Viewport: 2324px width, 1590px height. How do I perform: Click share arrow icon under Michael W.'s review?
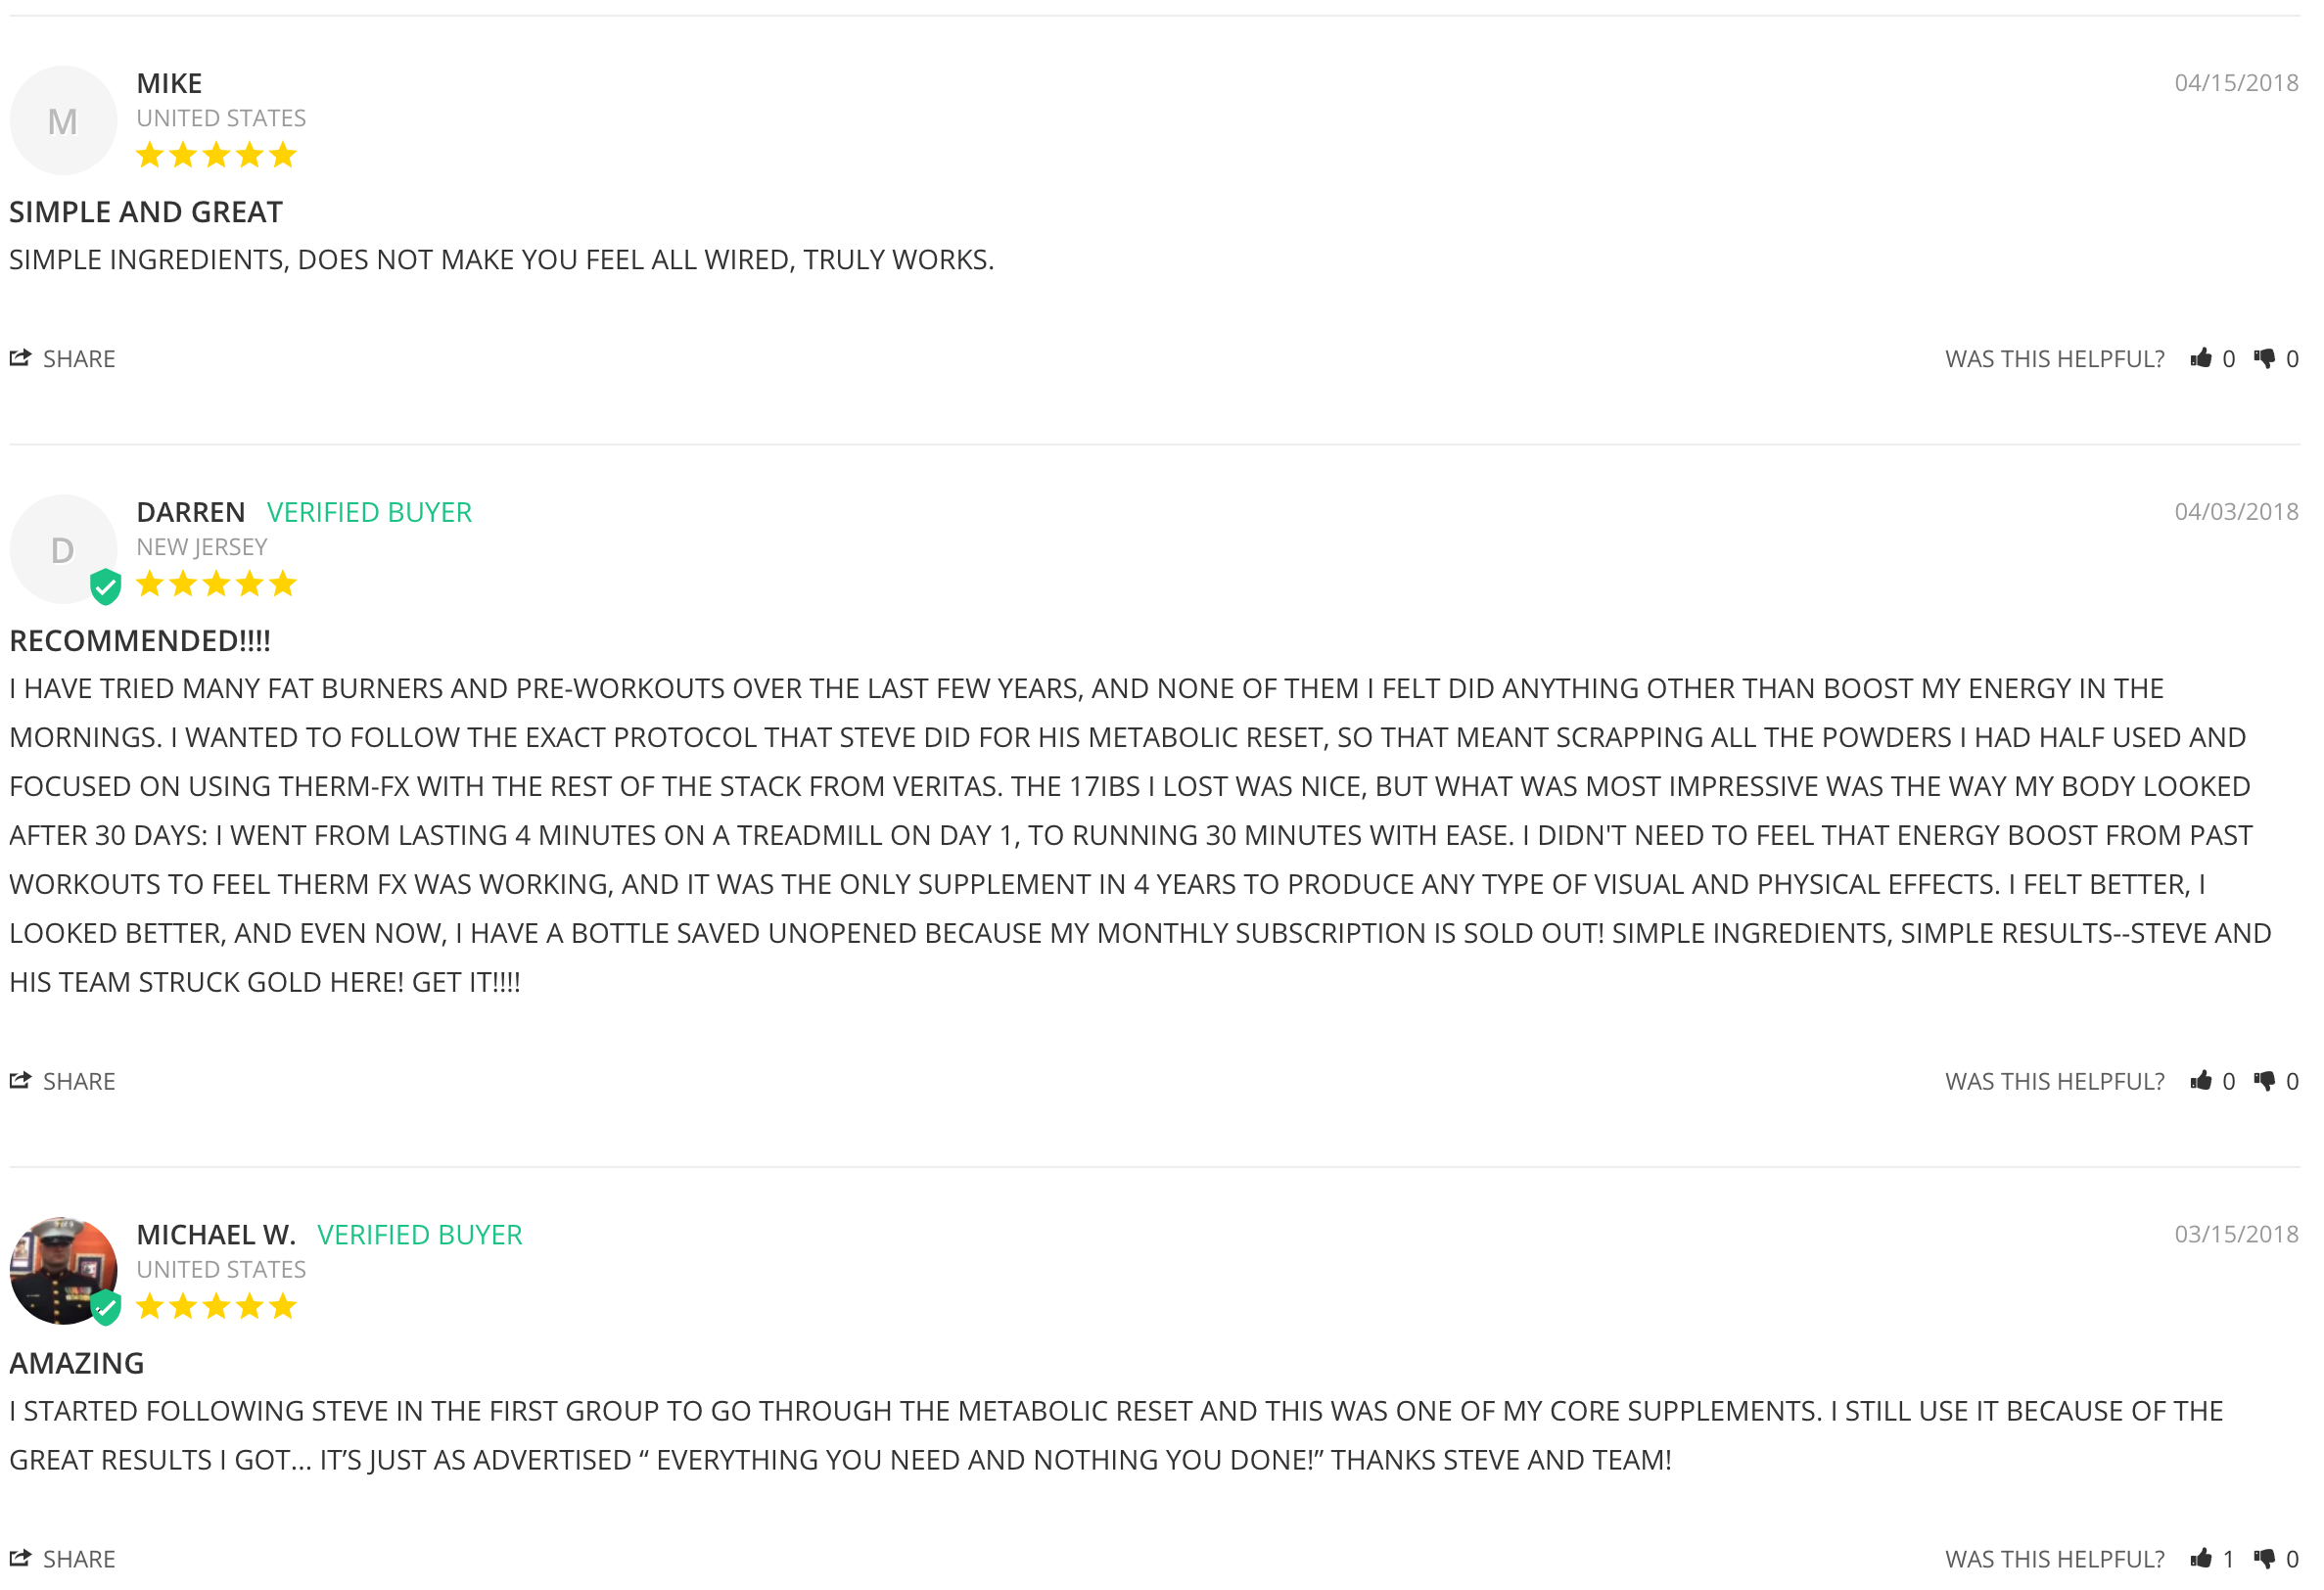click(20, 1559)
